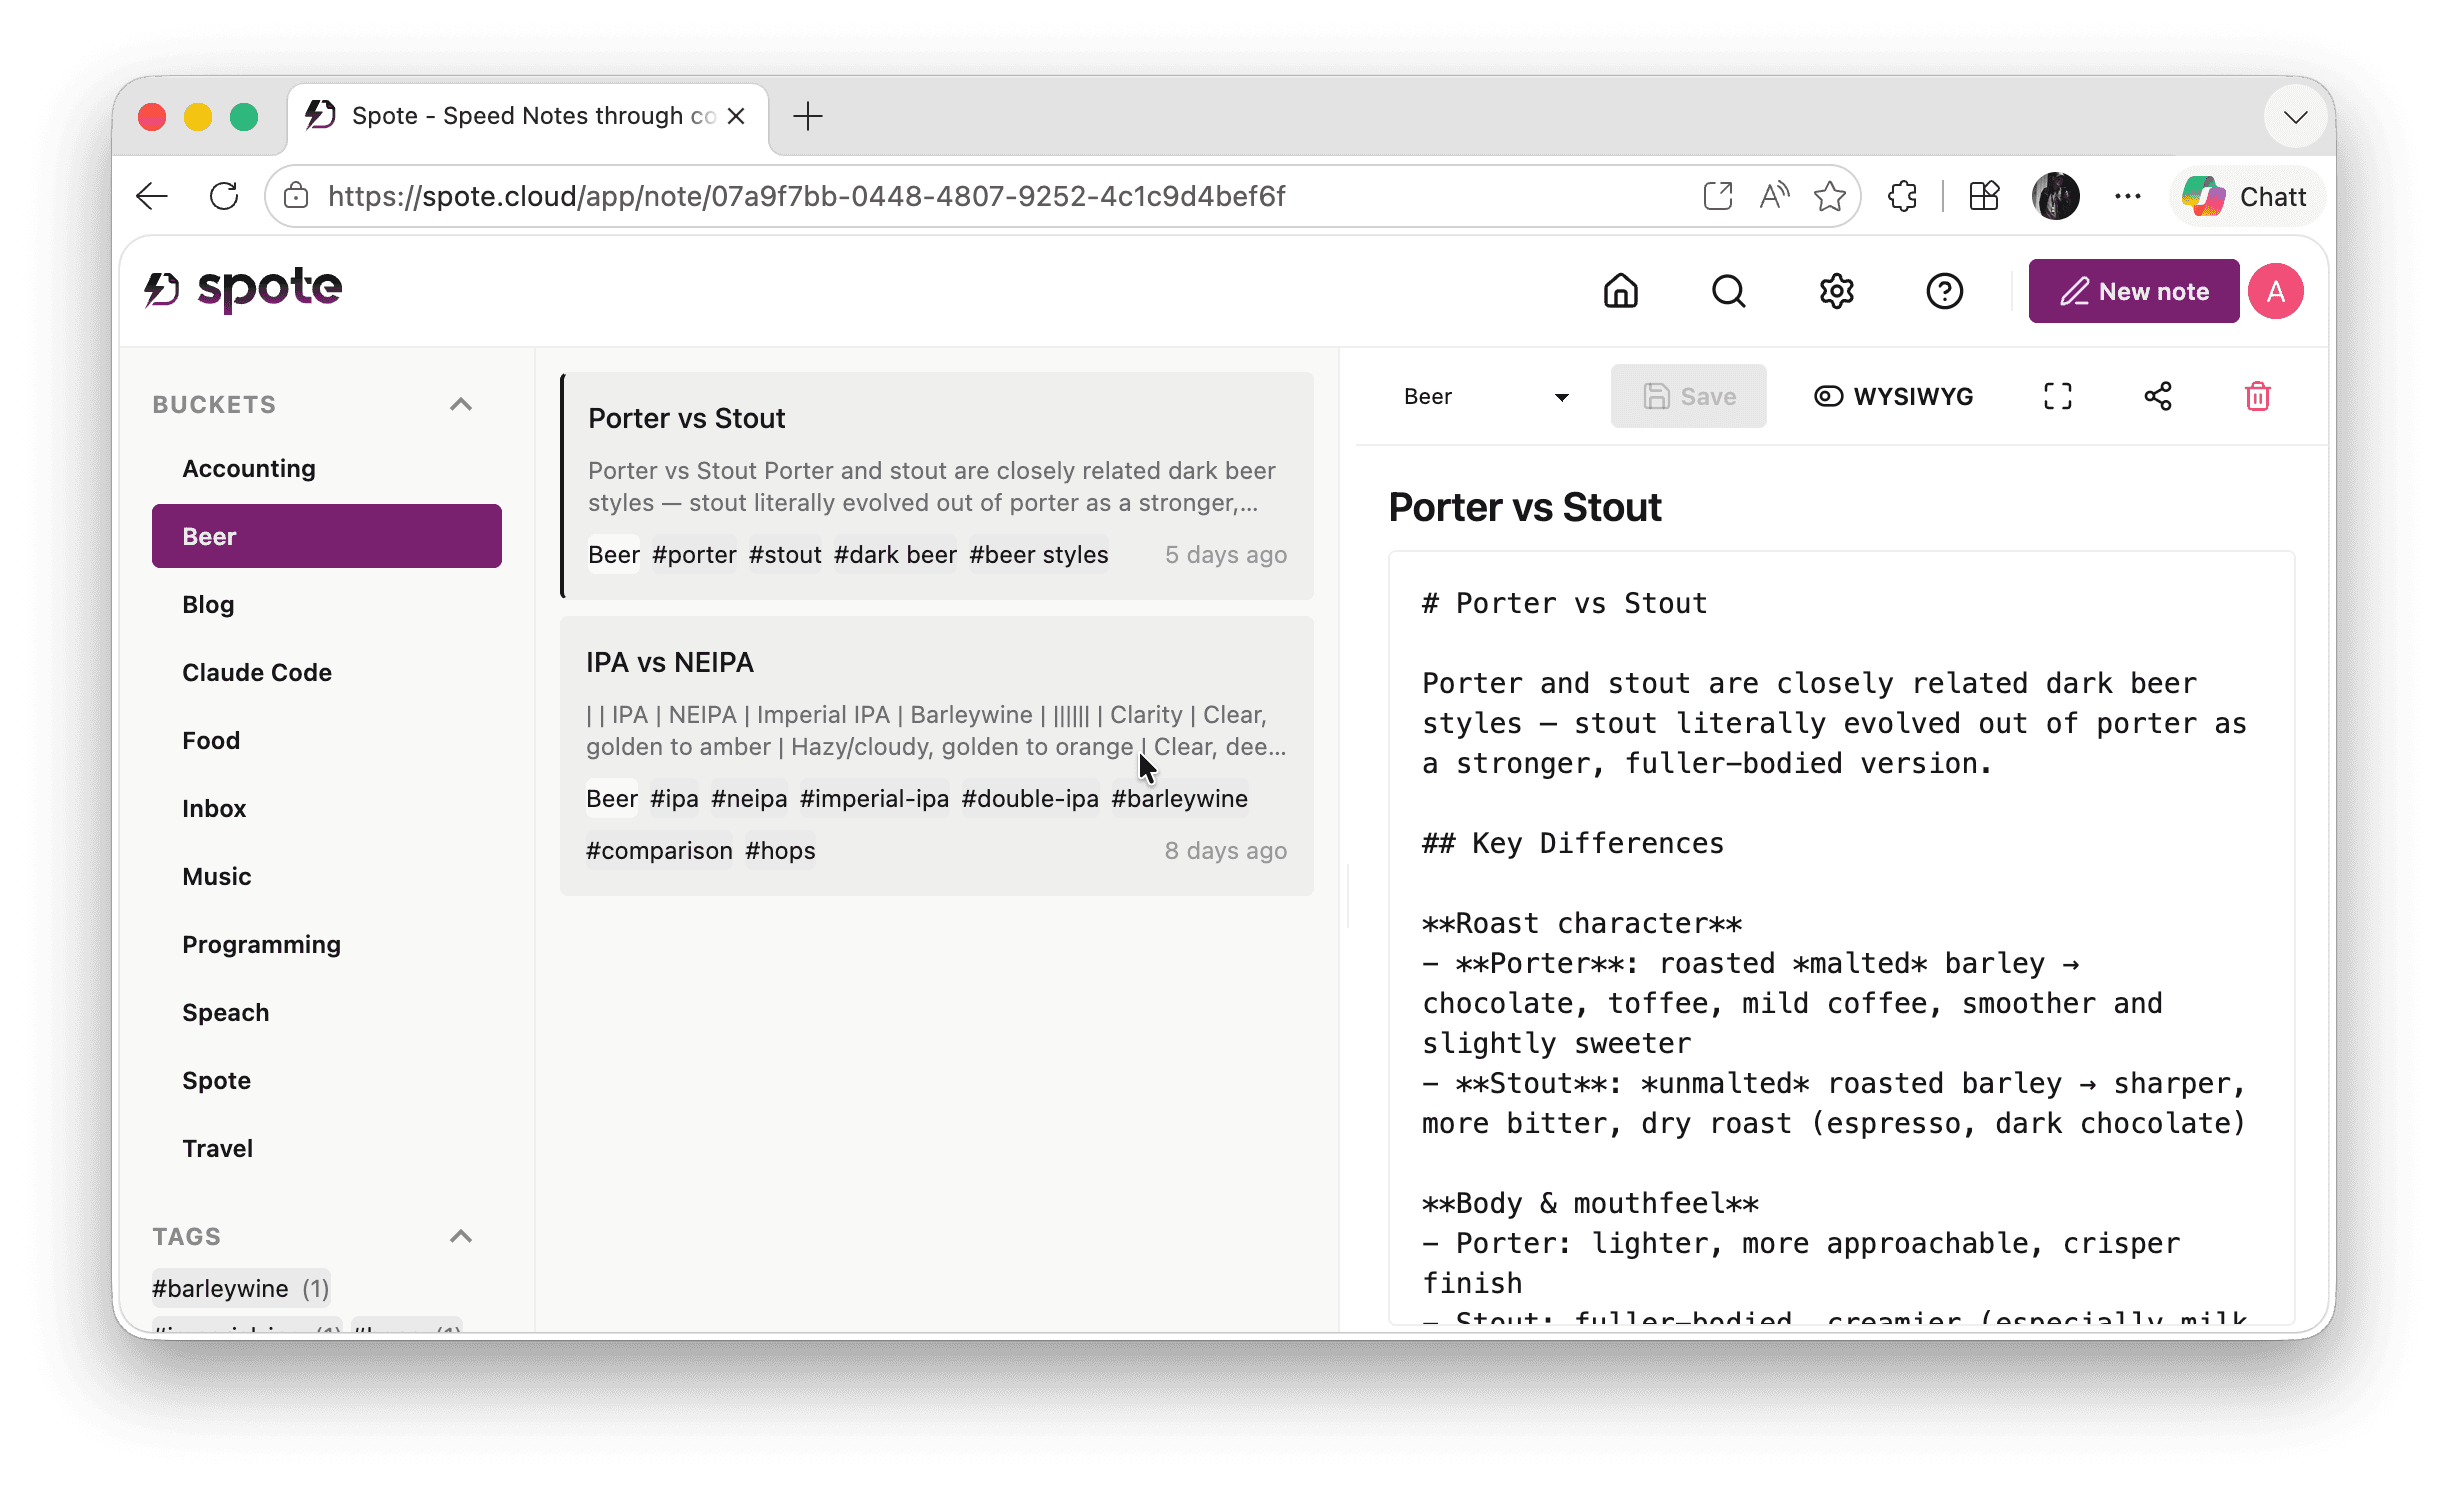The image size is (2448, 1488).
Task: Open settings via the gear icon
Action: (1836, 291)
